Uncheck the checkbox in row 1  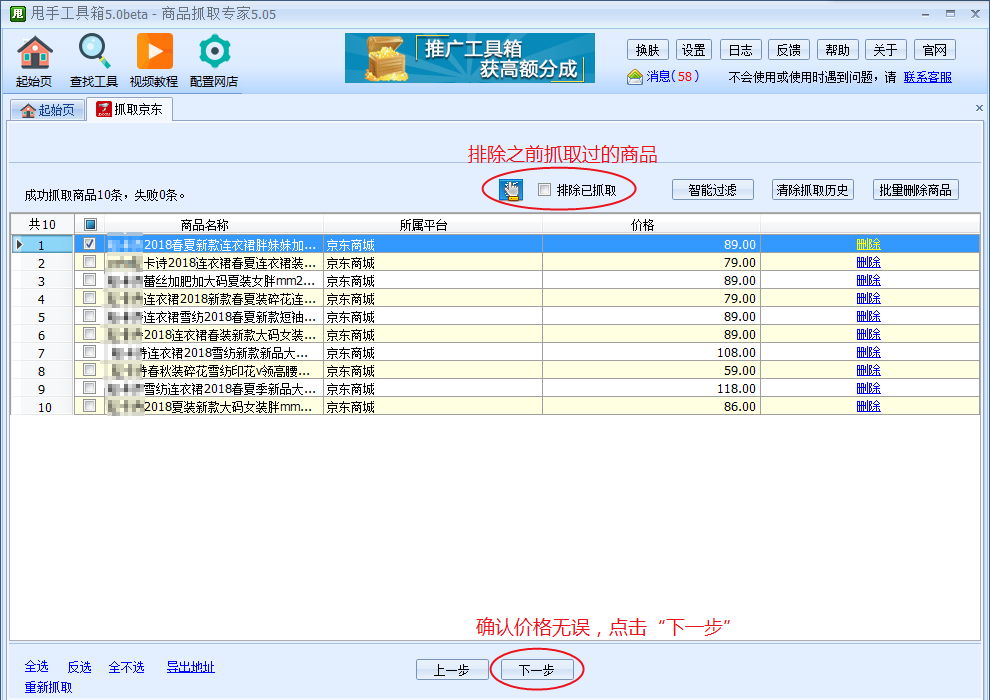point(90,244)
